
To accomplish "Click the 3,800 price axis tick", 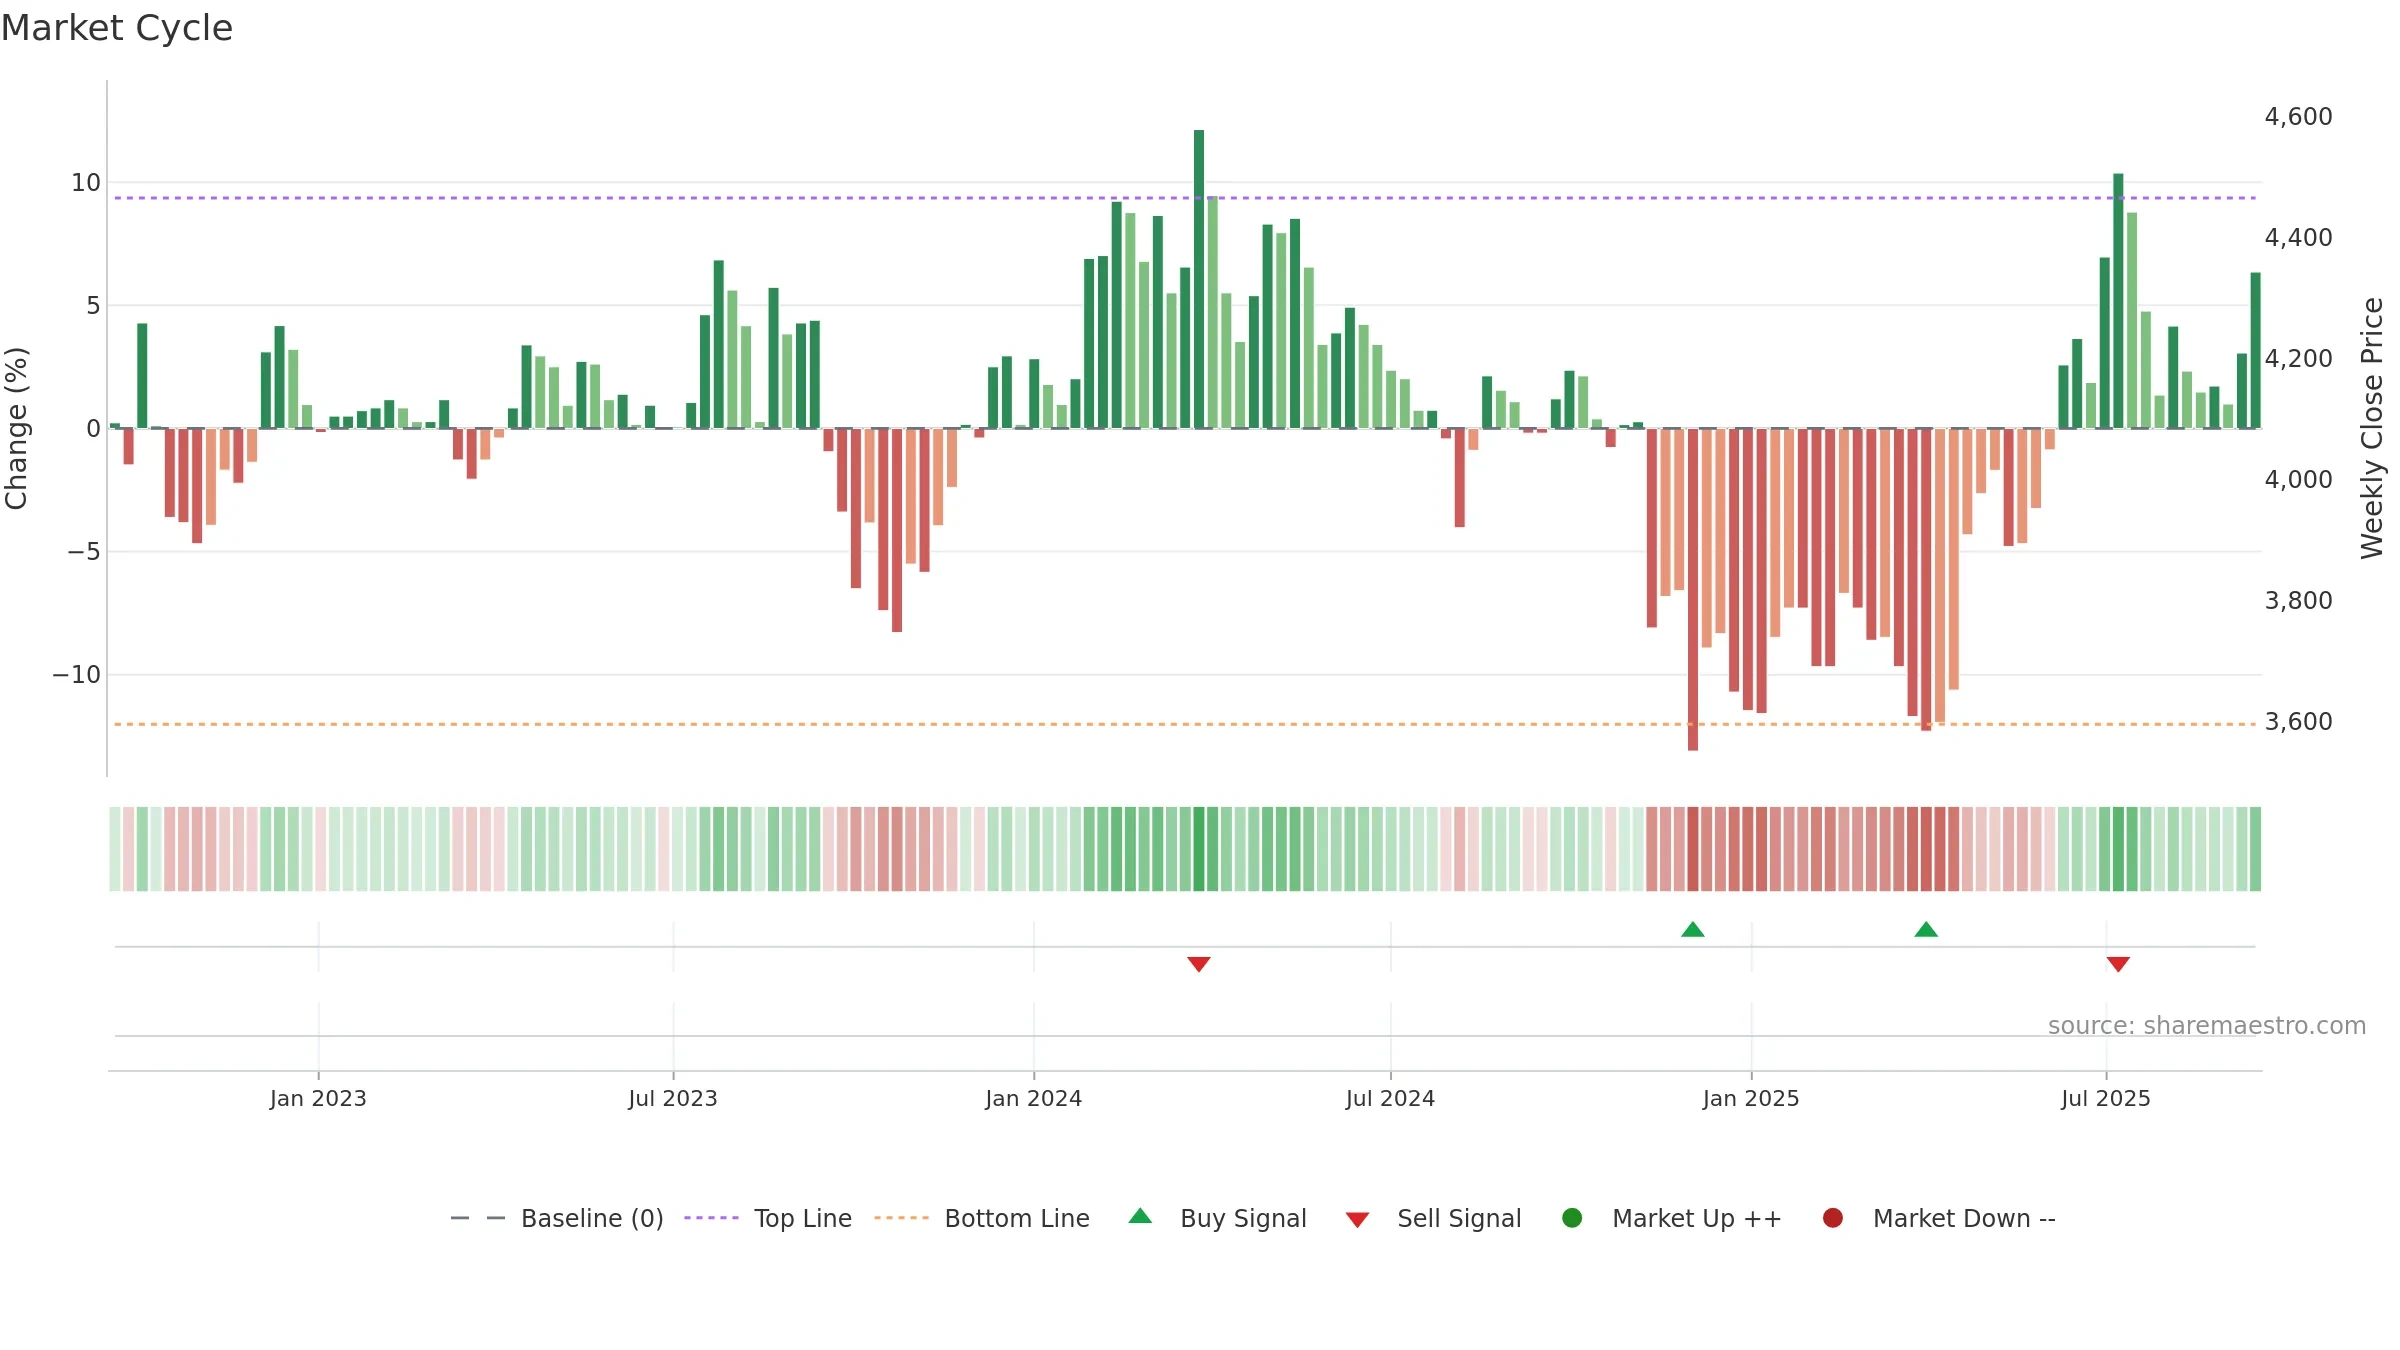I will (2298, 601).
